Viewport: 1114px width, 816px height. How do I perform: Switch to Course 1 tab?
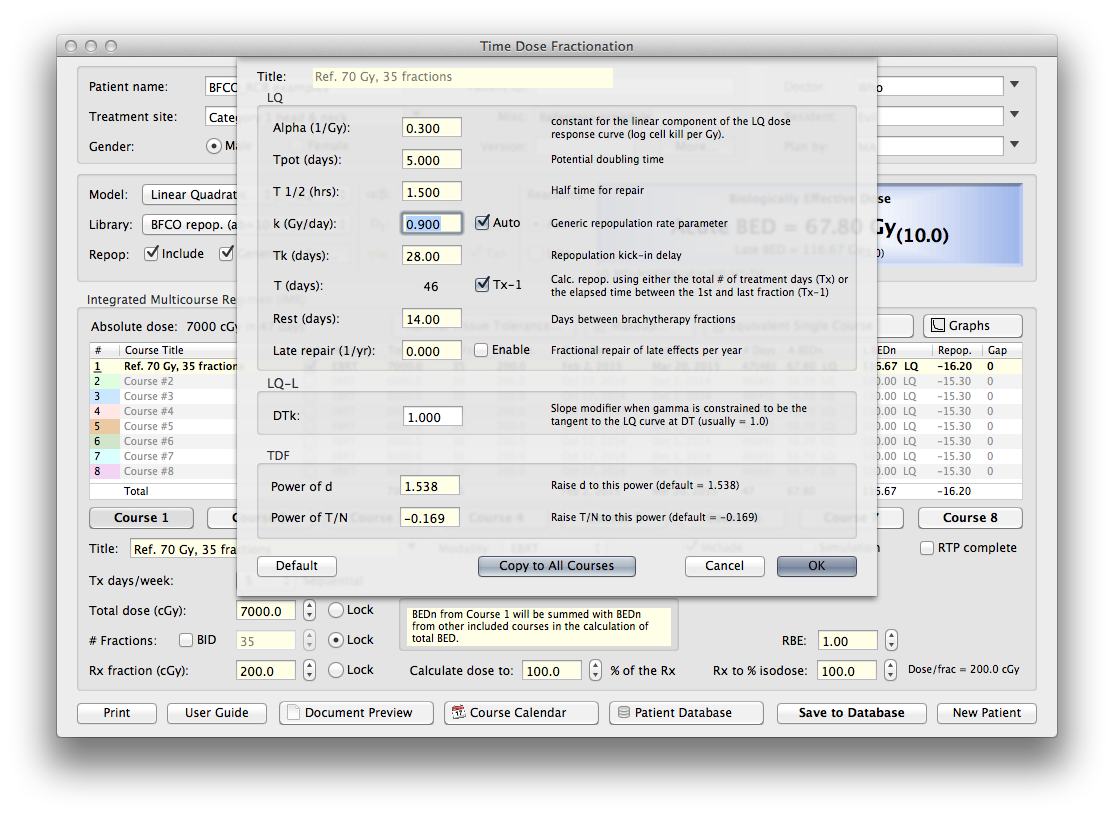click(x=141, y=518)
